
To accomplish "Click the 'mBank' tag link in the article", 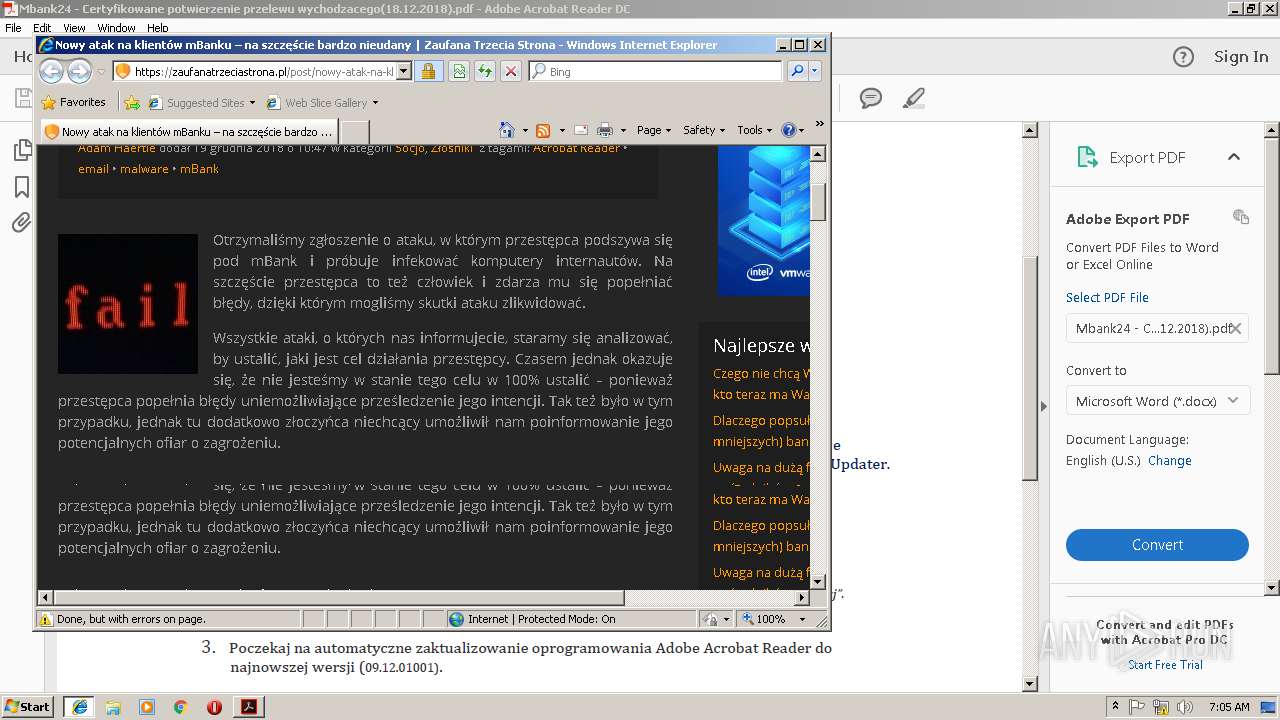I will pos(199,169).
